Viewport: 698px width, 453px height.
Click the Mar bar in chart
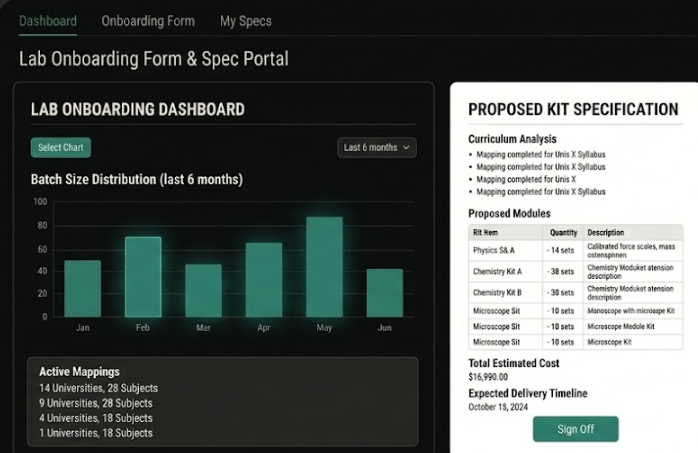tap(203, 290)
